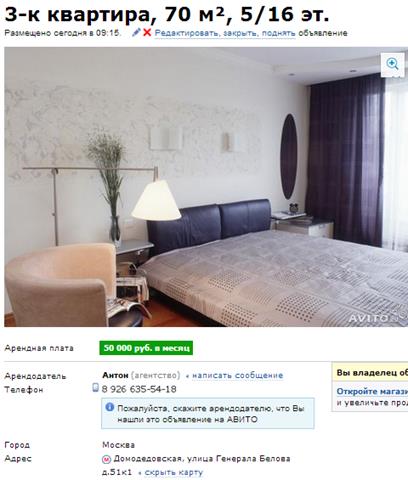The width and height of the screenshot is (408, 480).
Task: Click the pencil edit icon
Action: click(x=136, y=32)
